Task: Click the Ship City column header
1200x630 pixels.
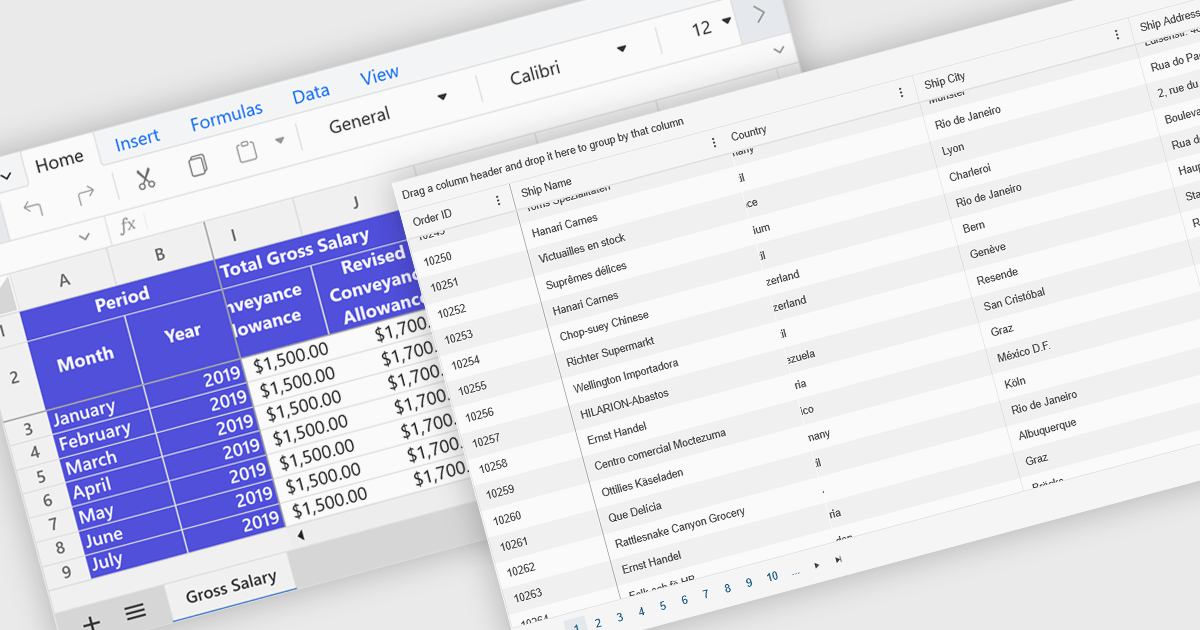Action: [945, 80]
